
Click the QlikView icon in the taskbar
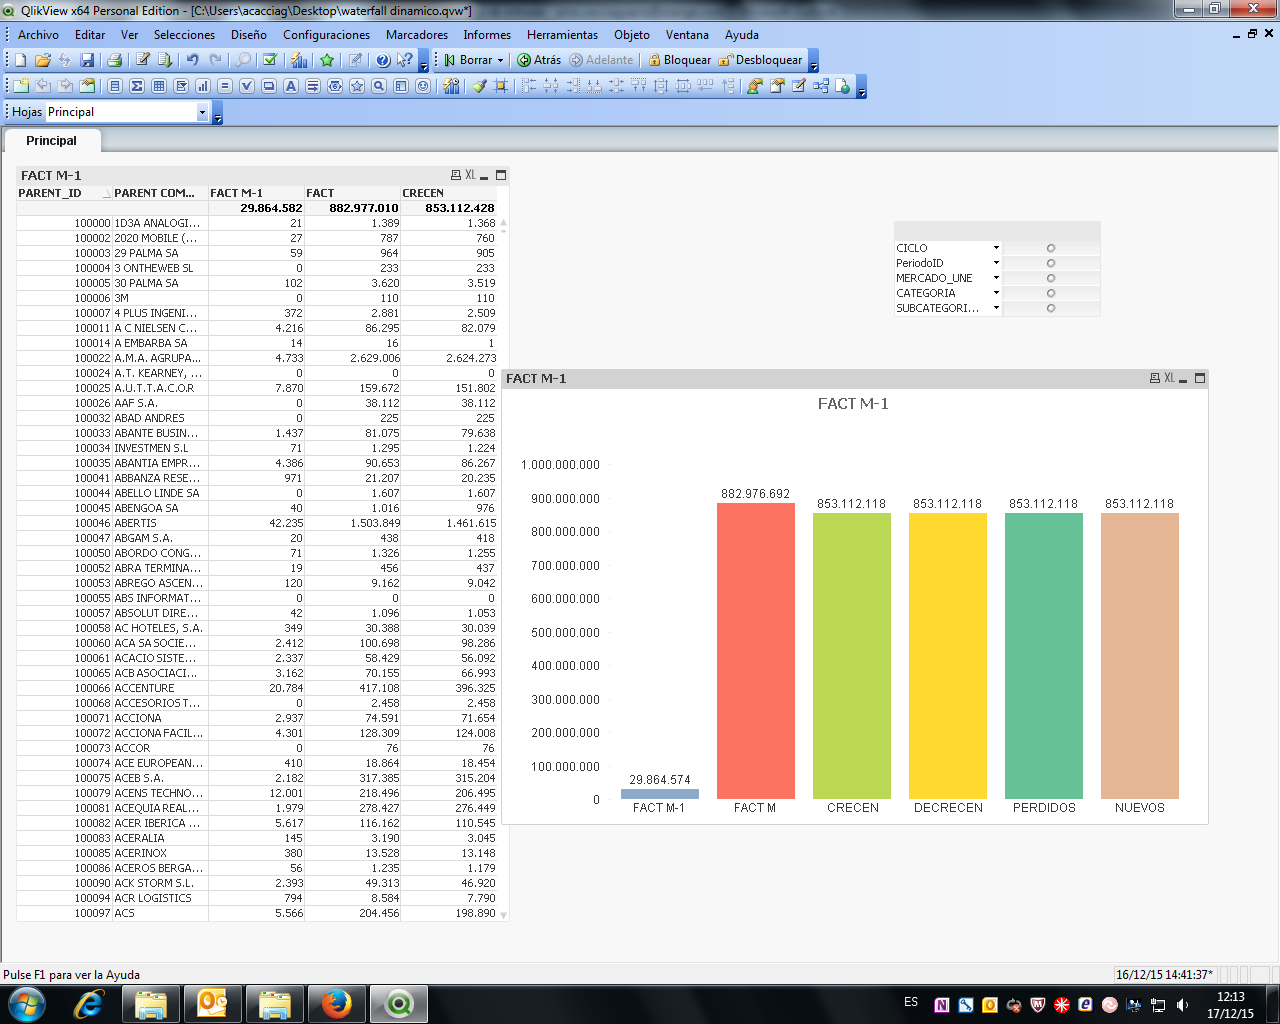pyautogui.click(x=399, y=1003)
